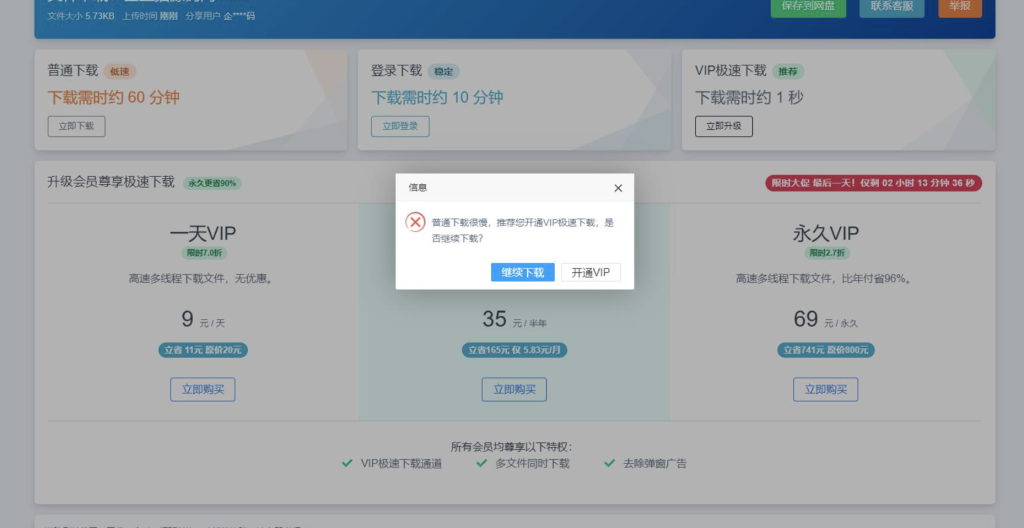This screenshot has width=1024, height=528.
Task: Click the 9 元/天 price
Action: coord(203,320)
